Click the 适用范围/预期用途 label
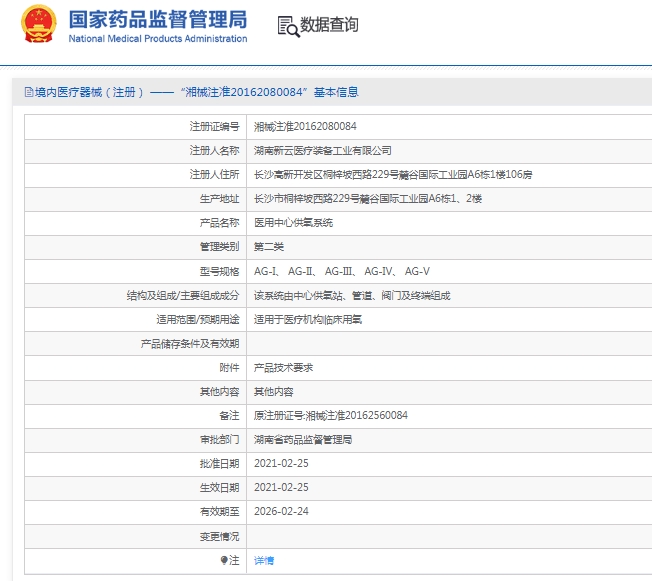 click(x=198, y=319)
